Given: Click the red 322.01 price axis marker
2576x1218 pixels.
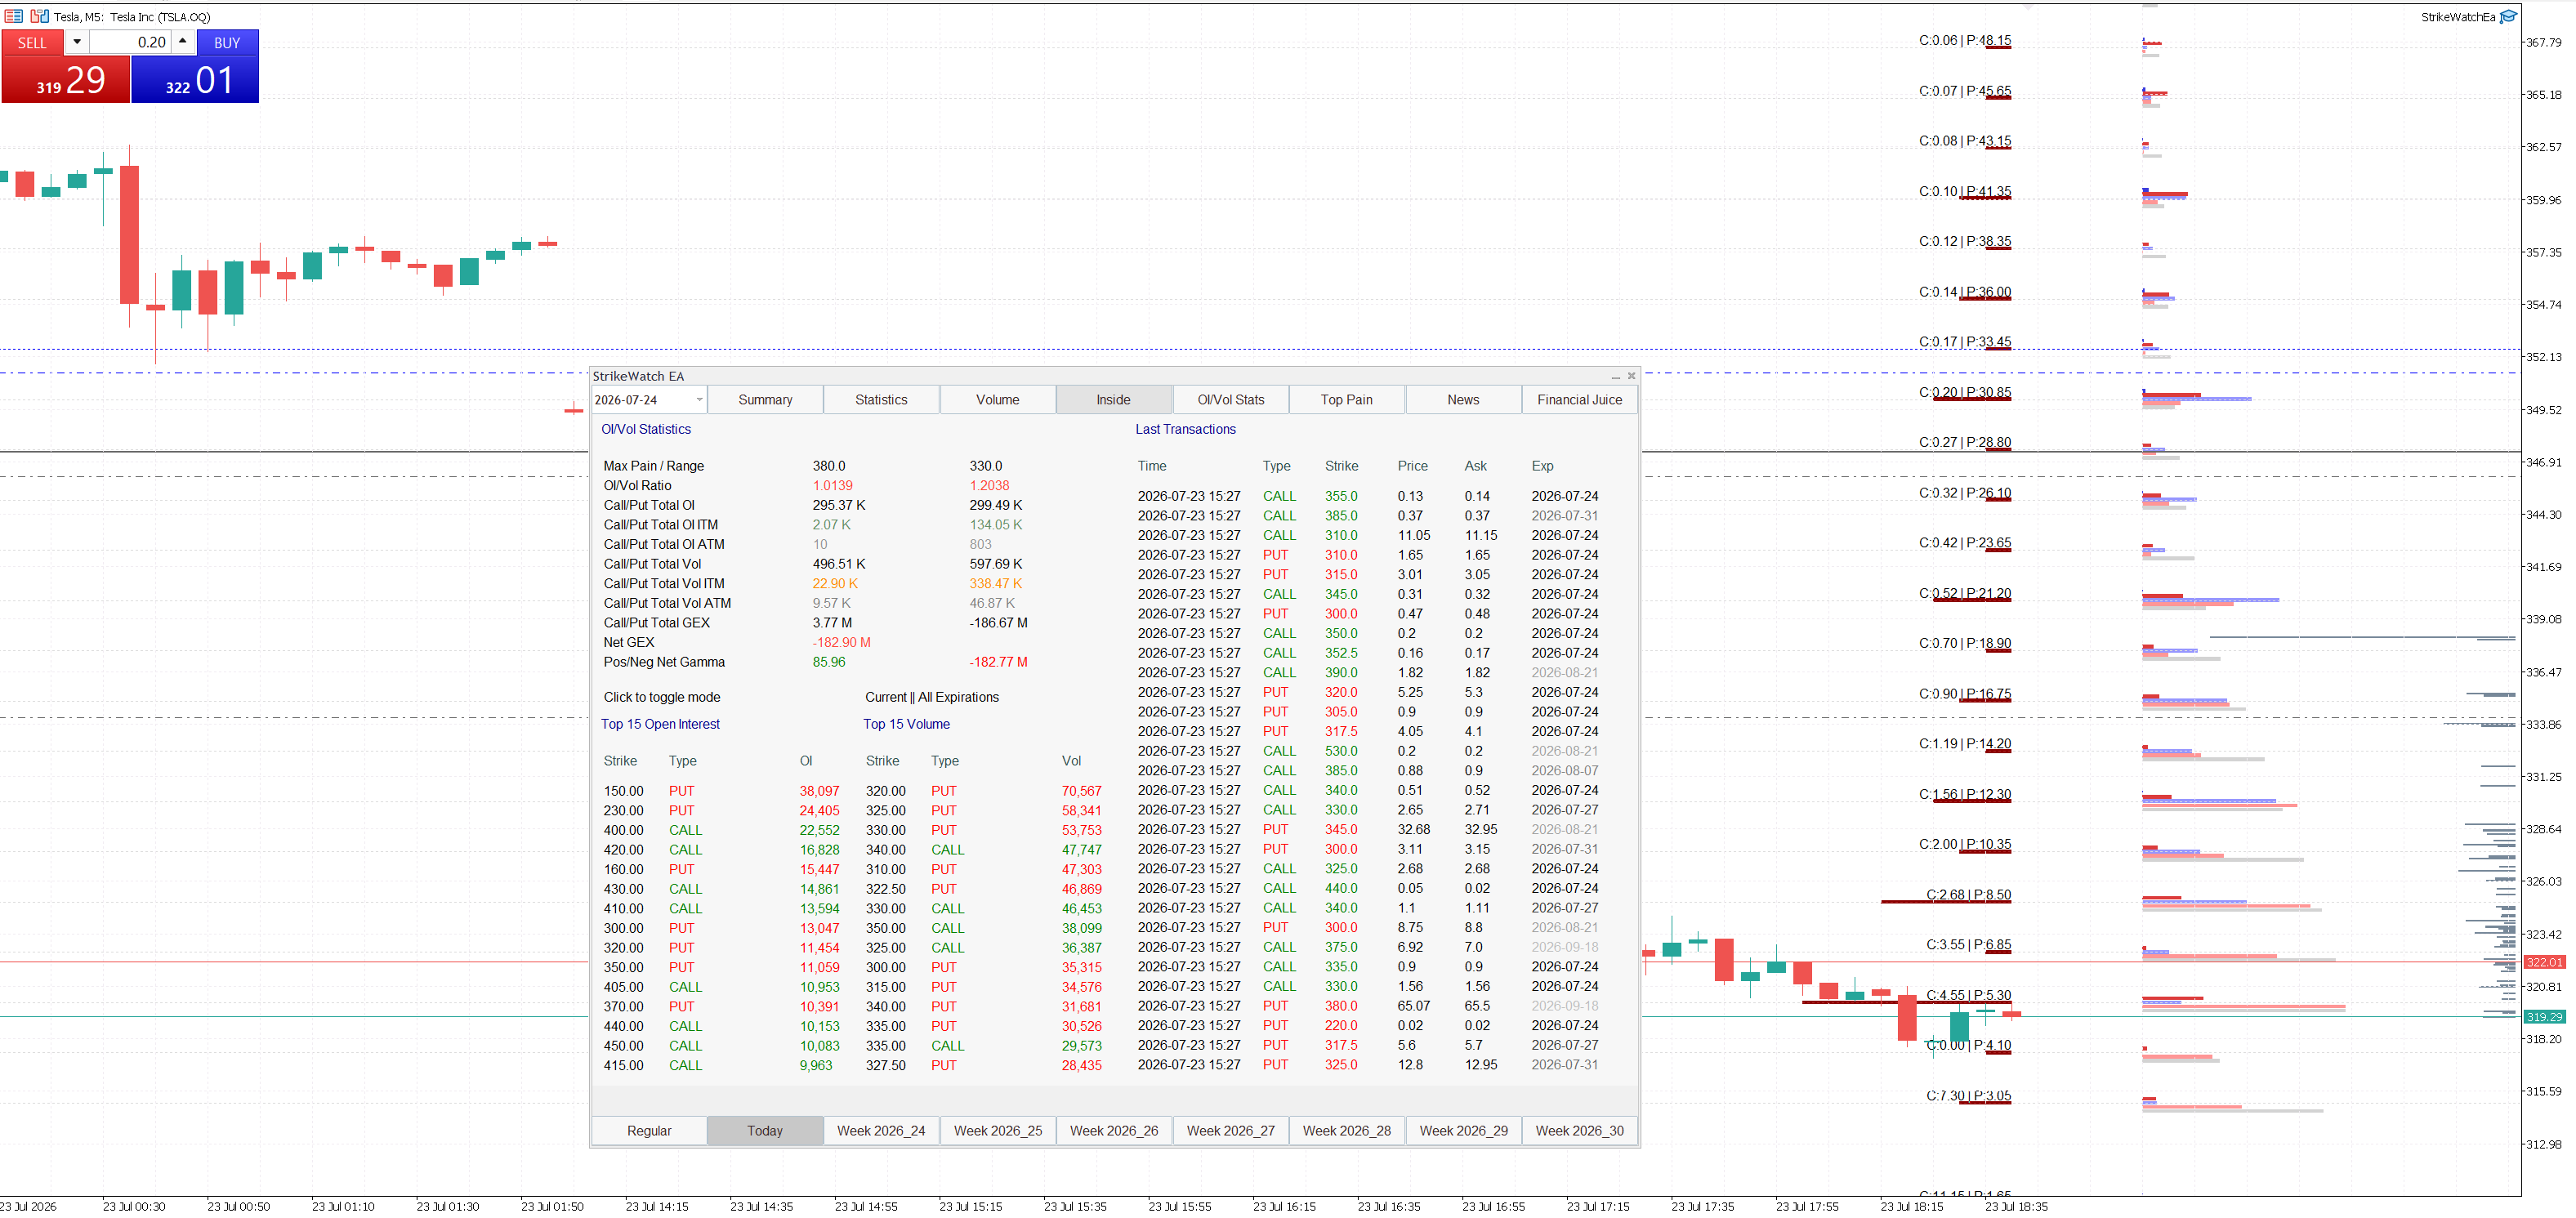Looking at the screenshot, I should click(2544, 962).
